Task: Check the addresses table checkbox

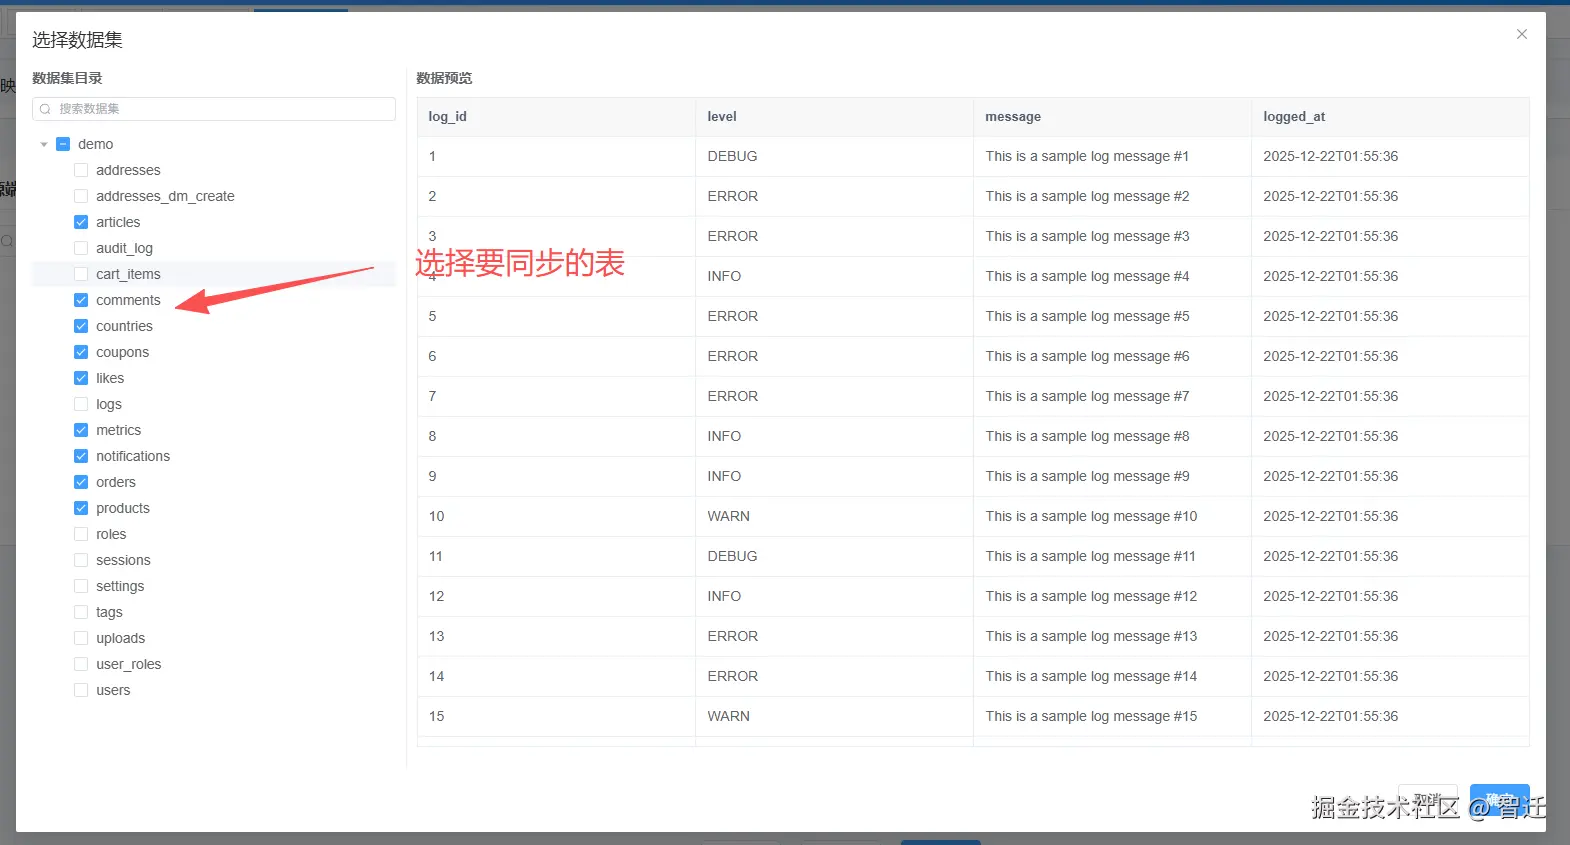Action: (81, 170)
